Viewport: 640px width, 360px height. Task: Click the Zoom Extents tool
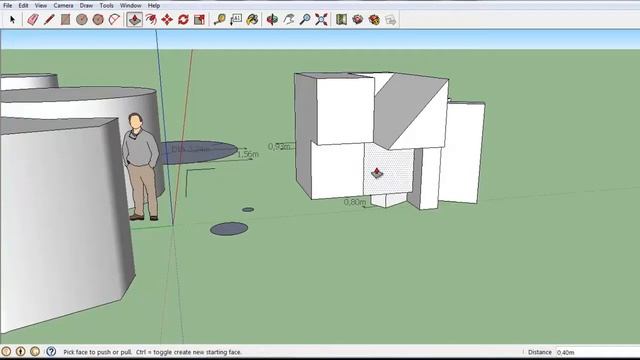click(x=321, y=19)
